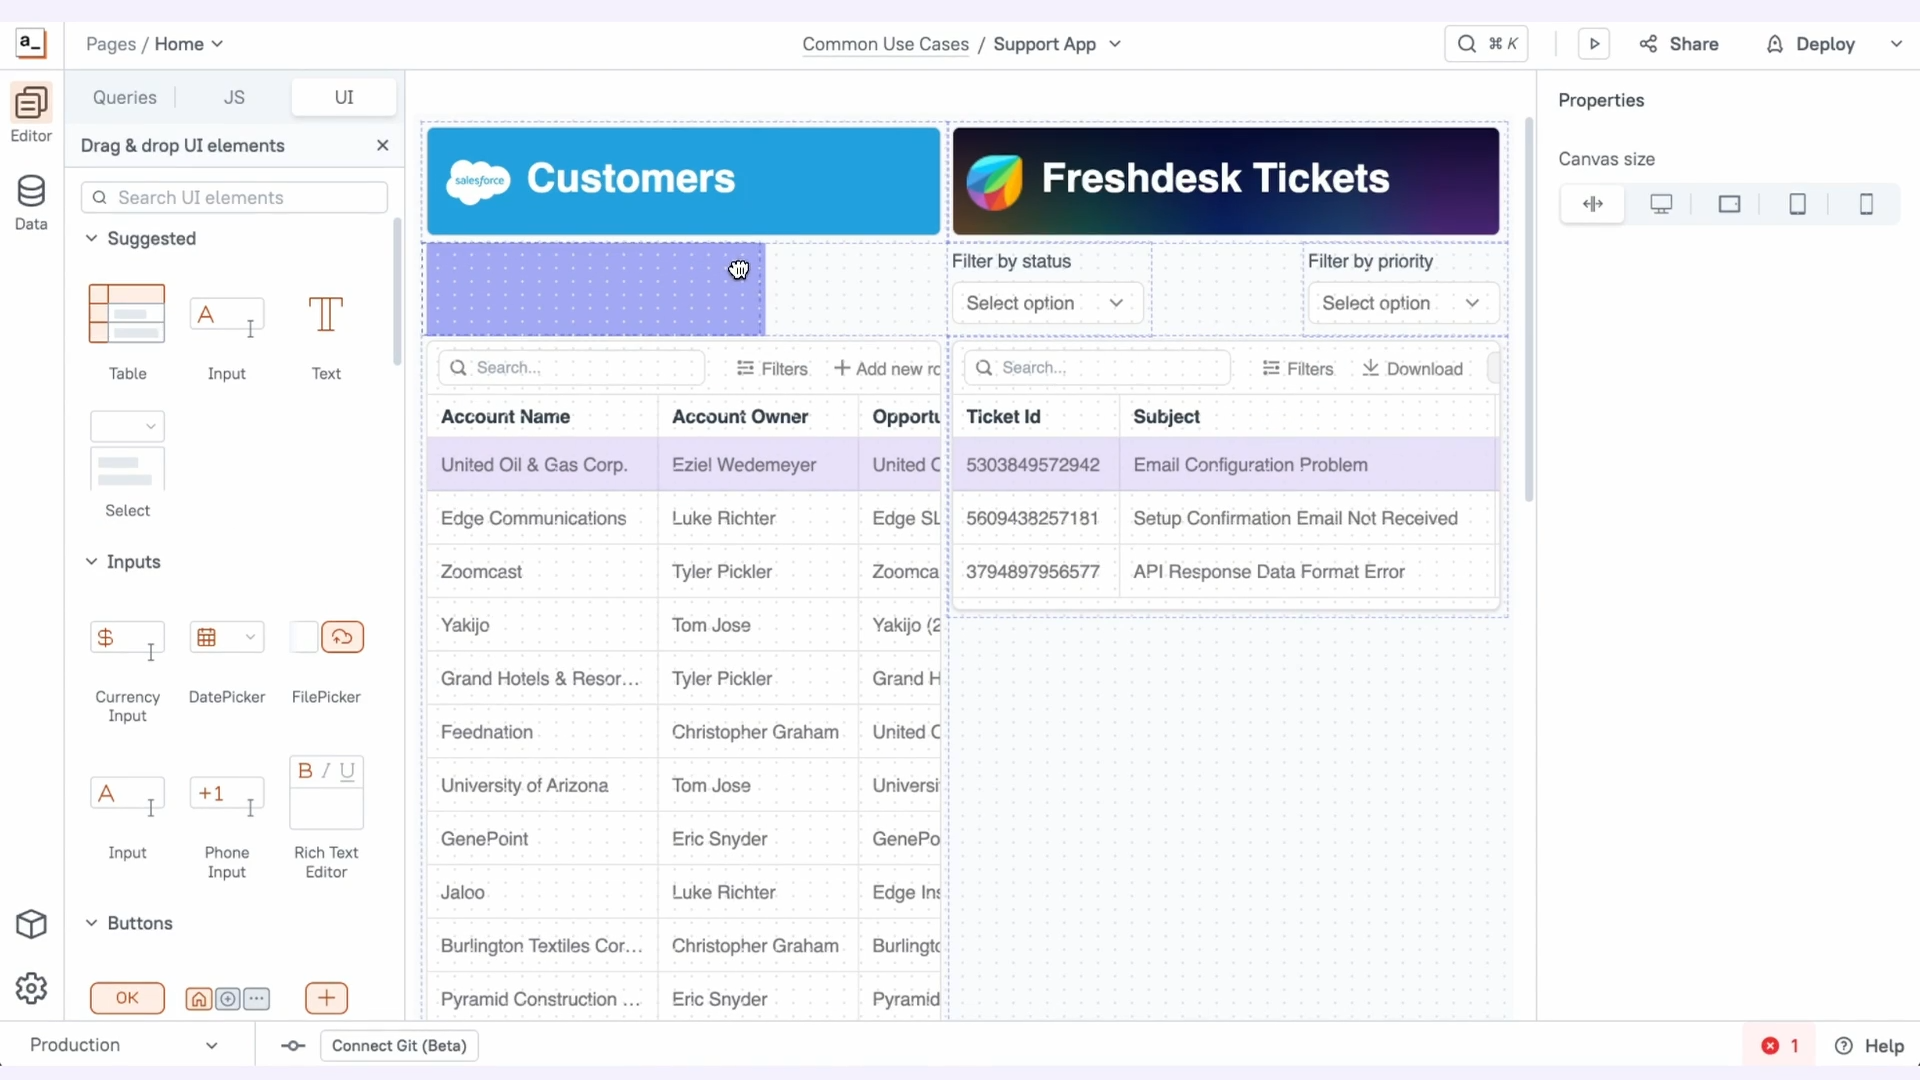Select the Table widget icon
This screenshot has height=1080, width=1920.
click(127, 314)
